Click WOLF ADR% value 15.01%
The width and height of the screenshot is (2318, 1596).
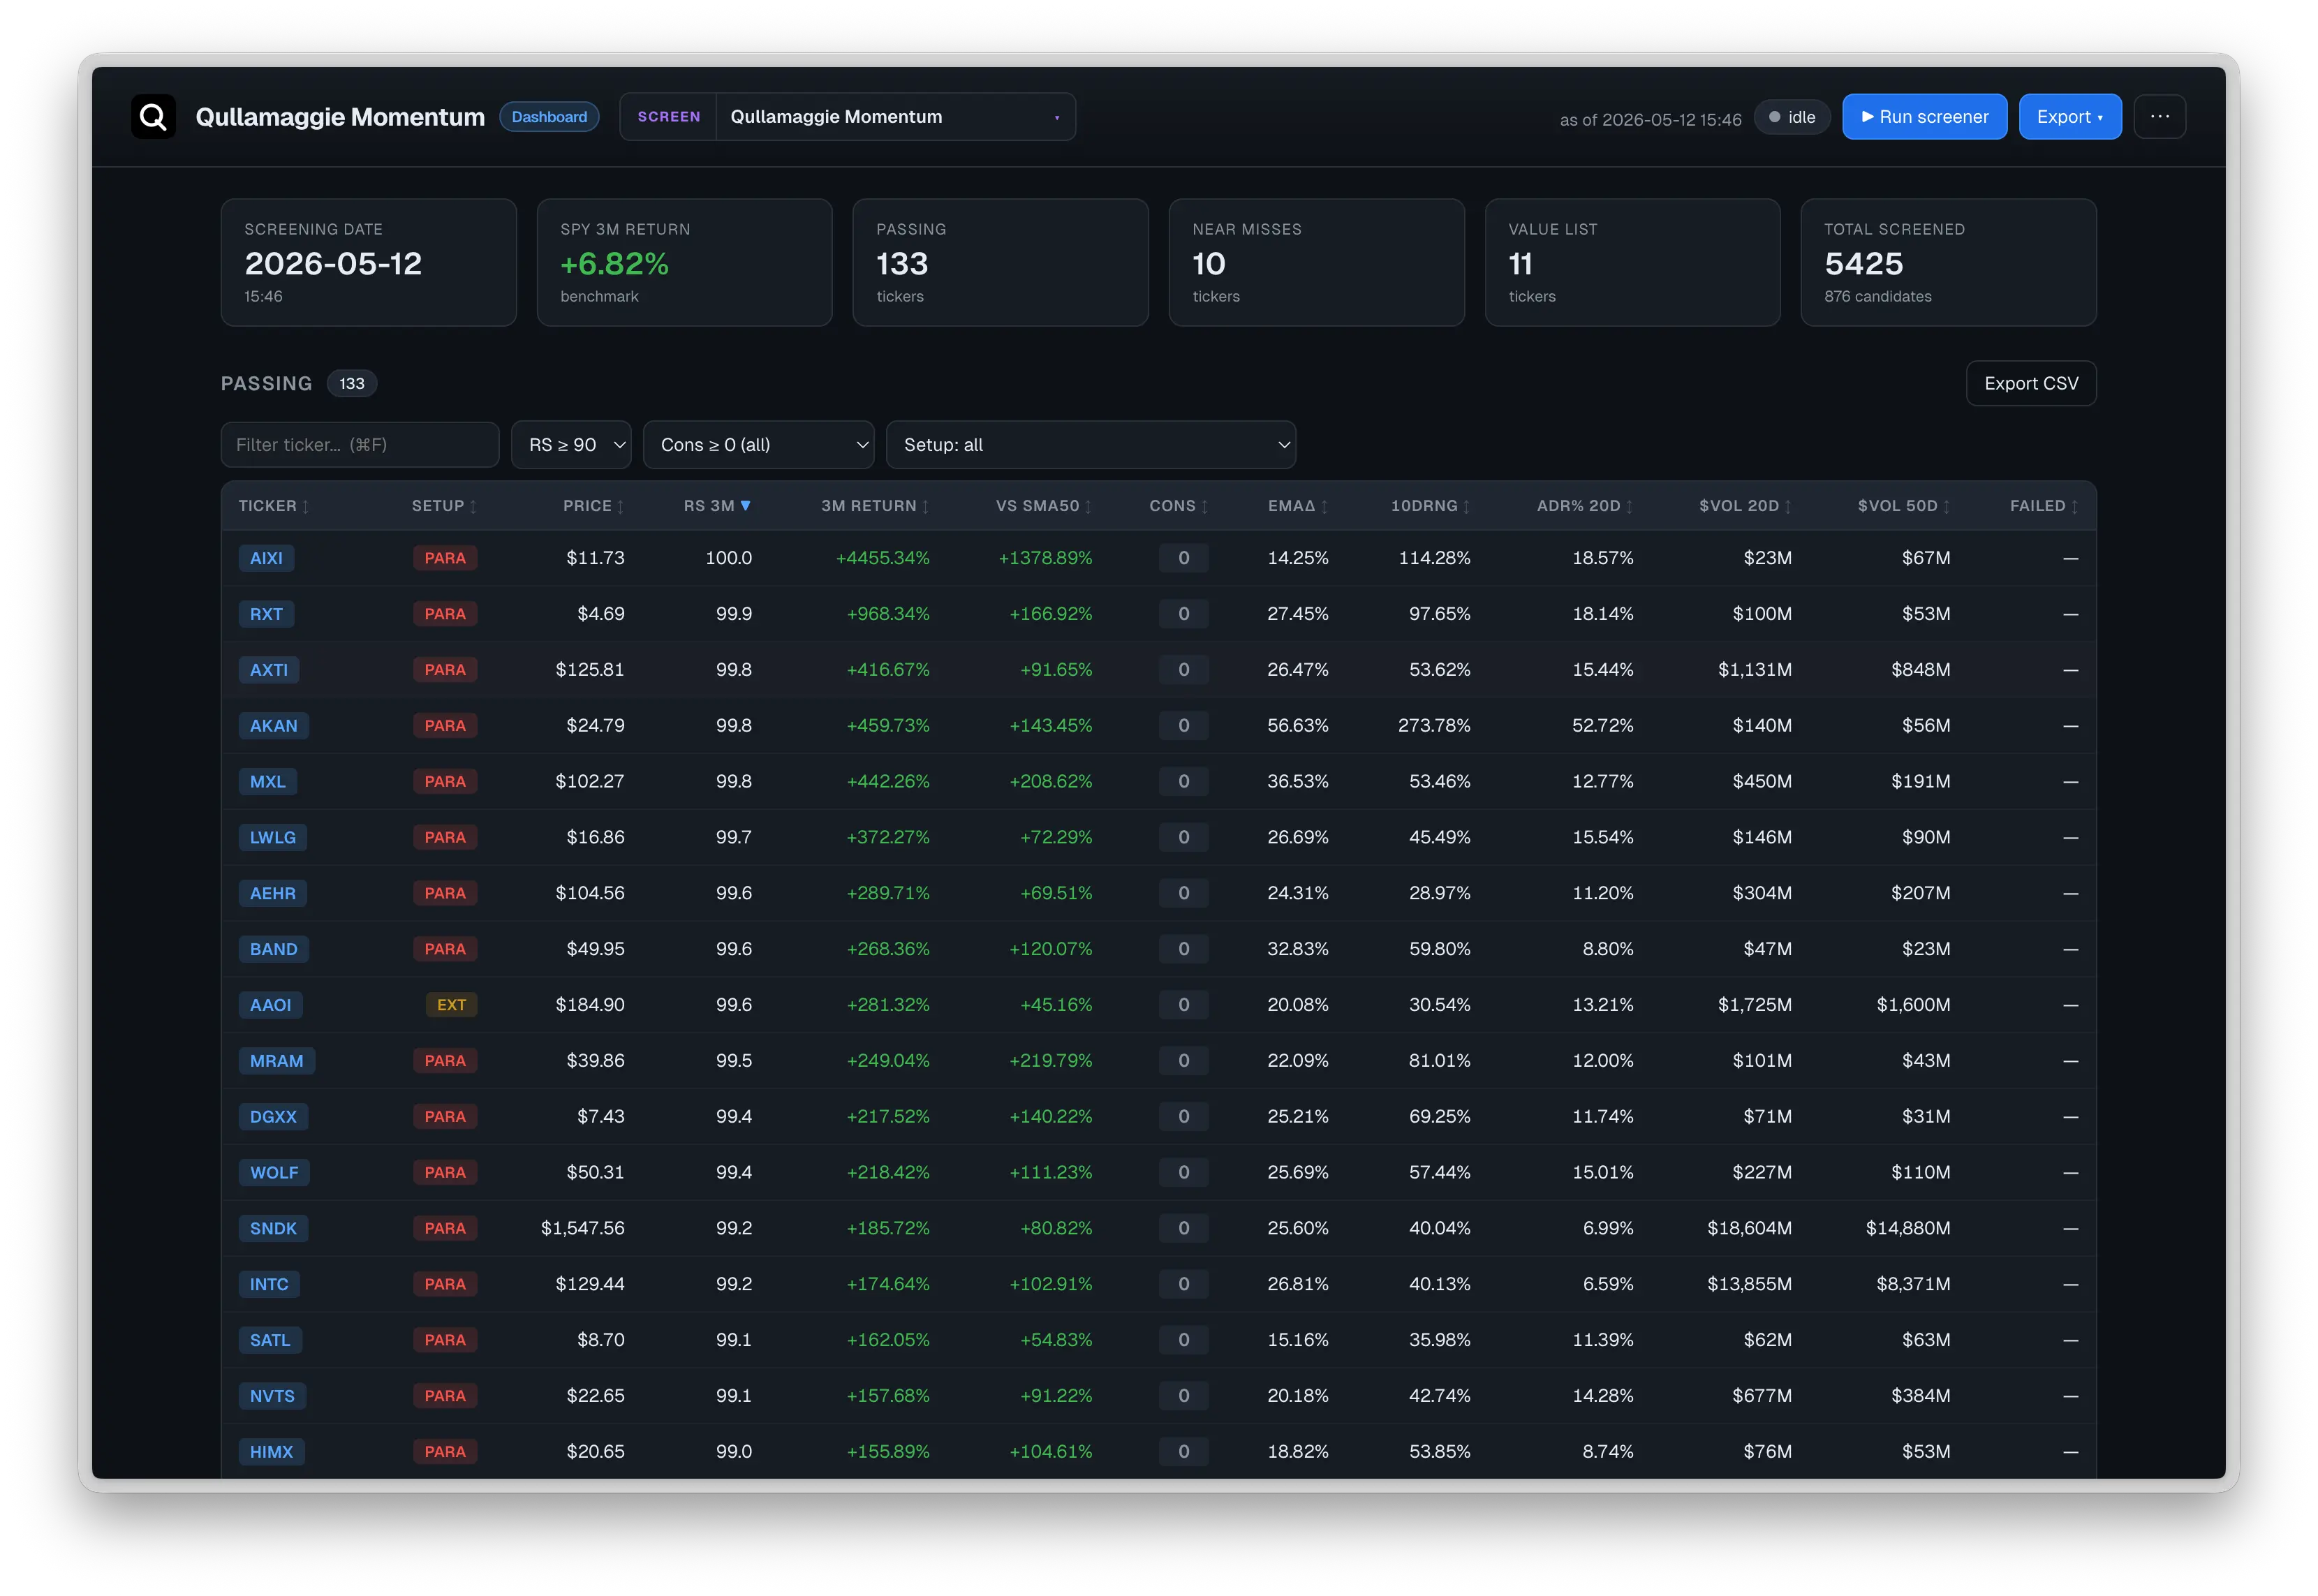pyautogui.click(x=1603, y=1173)
